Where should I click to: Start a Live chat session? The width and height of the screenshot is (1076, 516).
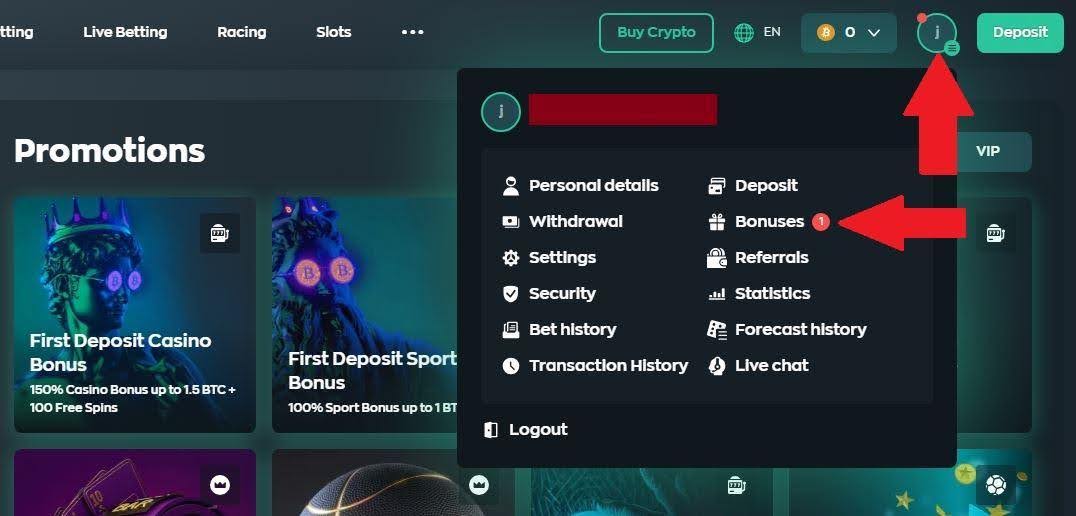tap(758, 366)
